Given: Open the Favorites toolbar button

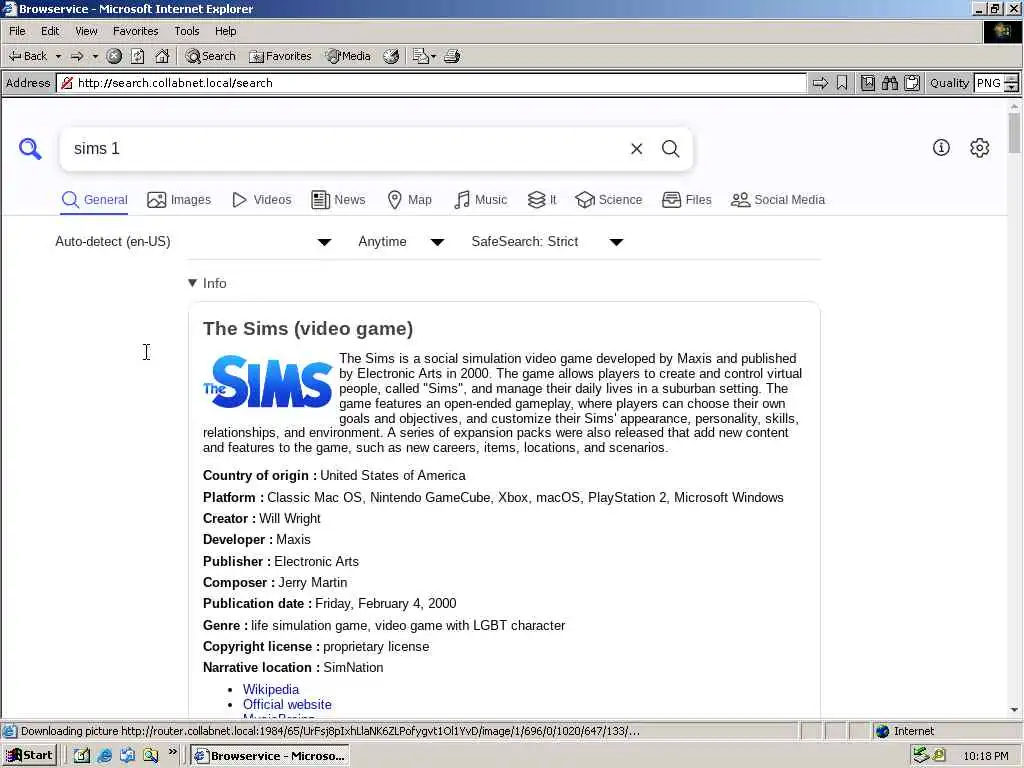Looking at the screenshot, I should [x=280, y=56].
